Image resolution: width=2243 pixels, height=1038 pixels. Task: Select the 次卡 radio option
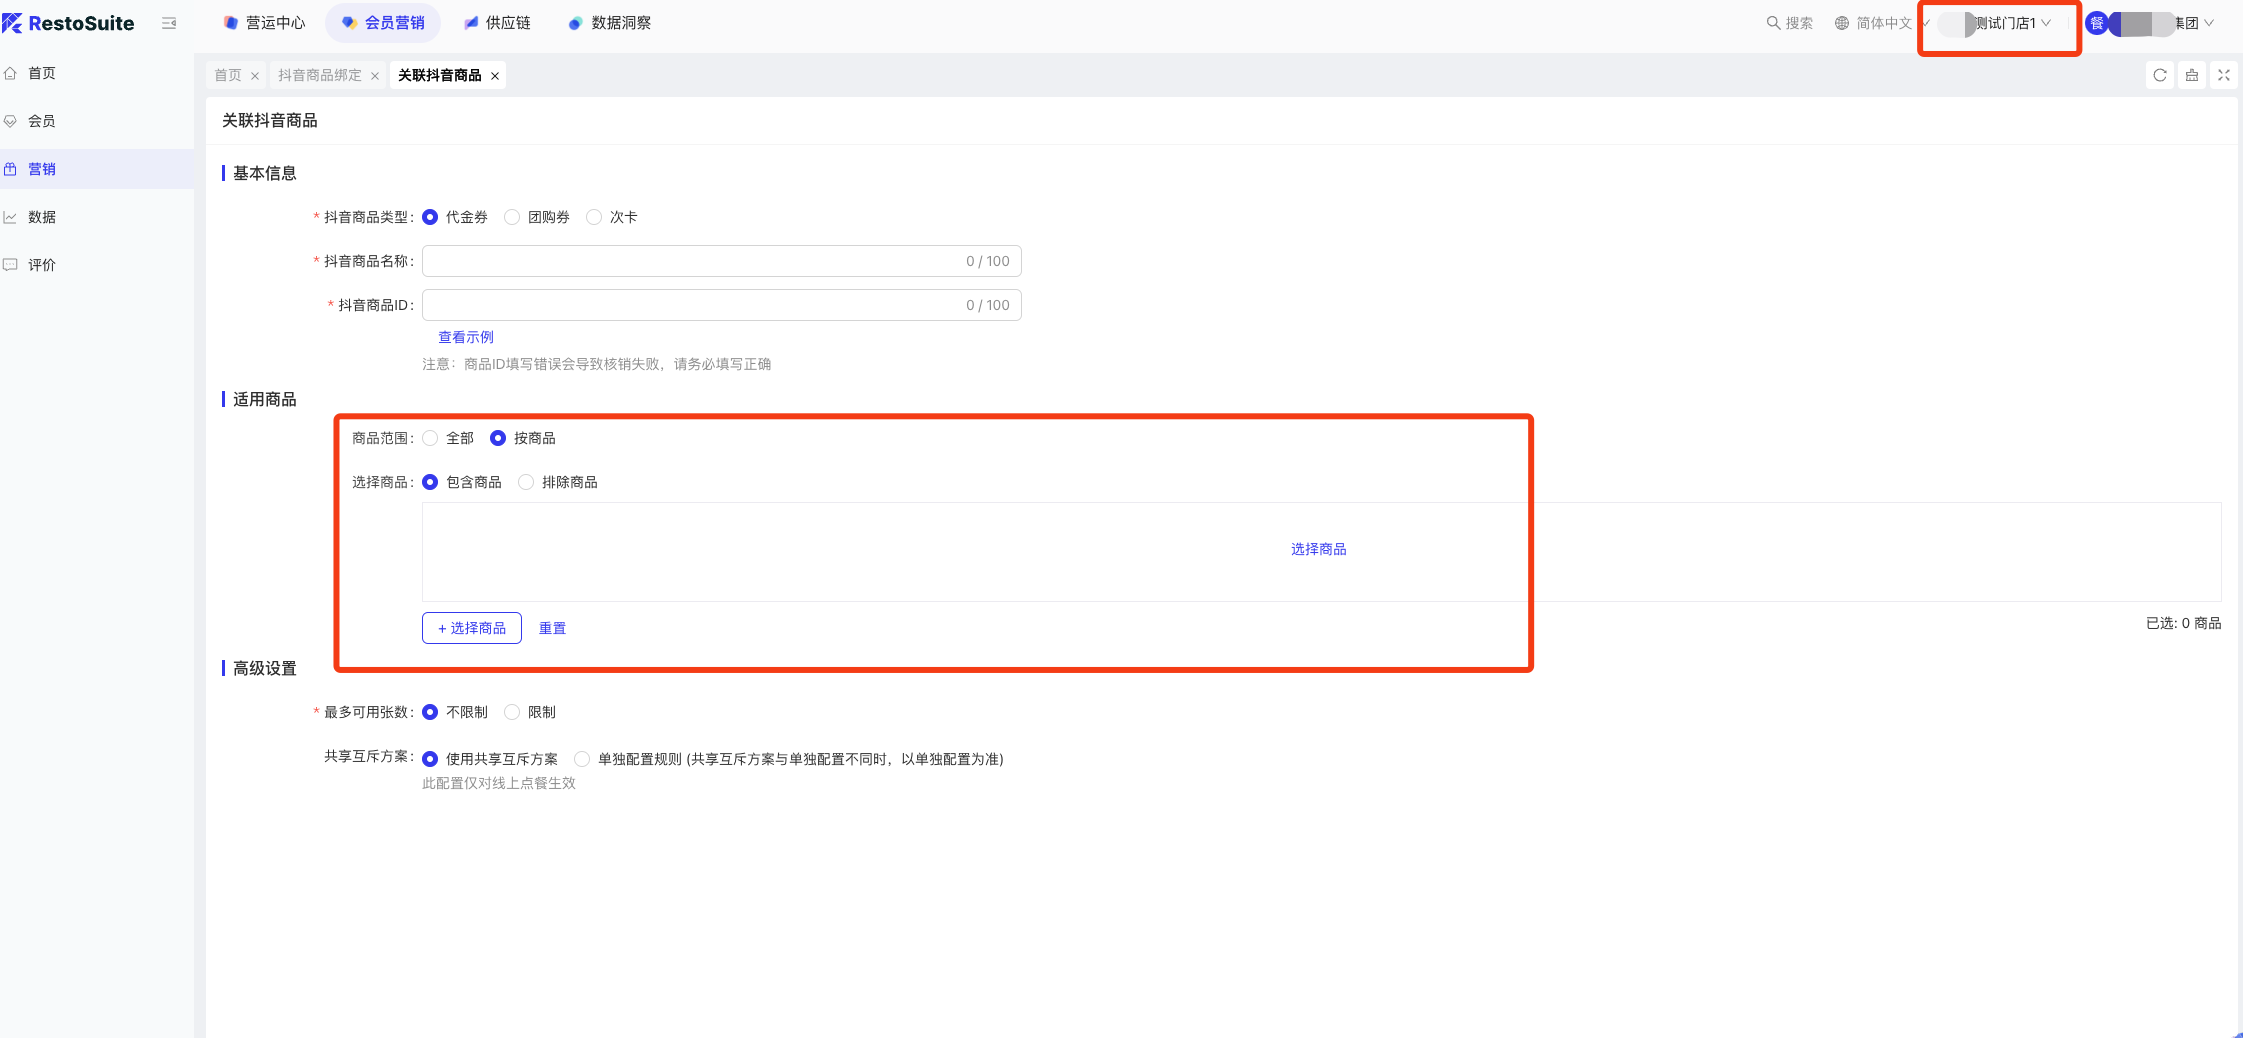coord(594,217)
